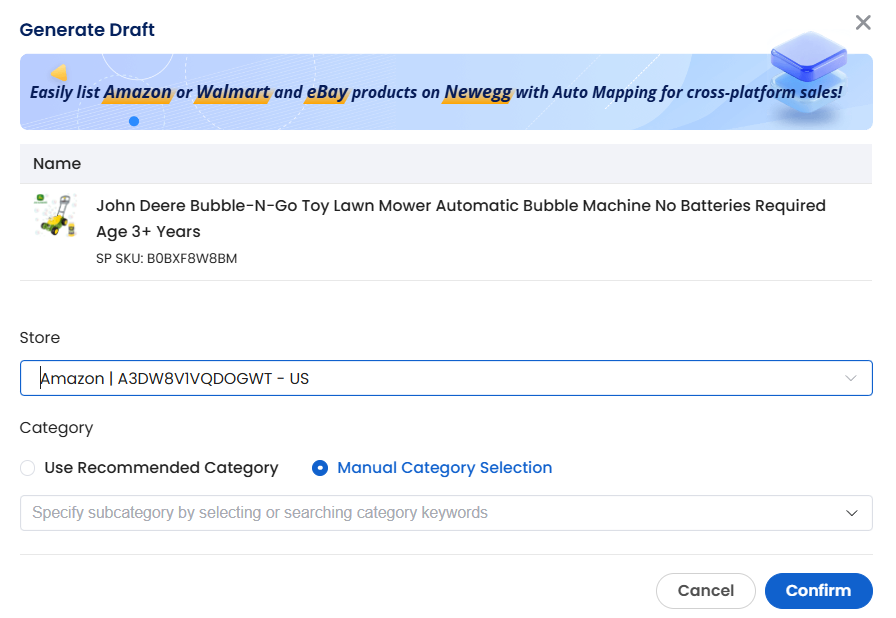The width and height of the screenshot is (896, 618).
Task: Cancel the draft generation
Action: [706, 591]
